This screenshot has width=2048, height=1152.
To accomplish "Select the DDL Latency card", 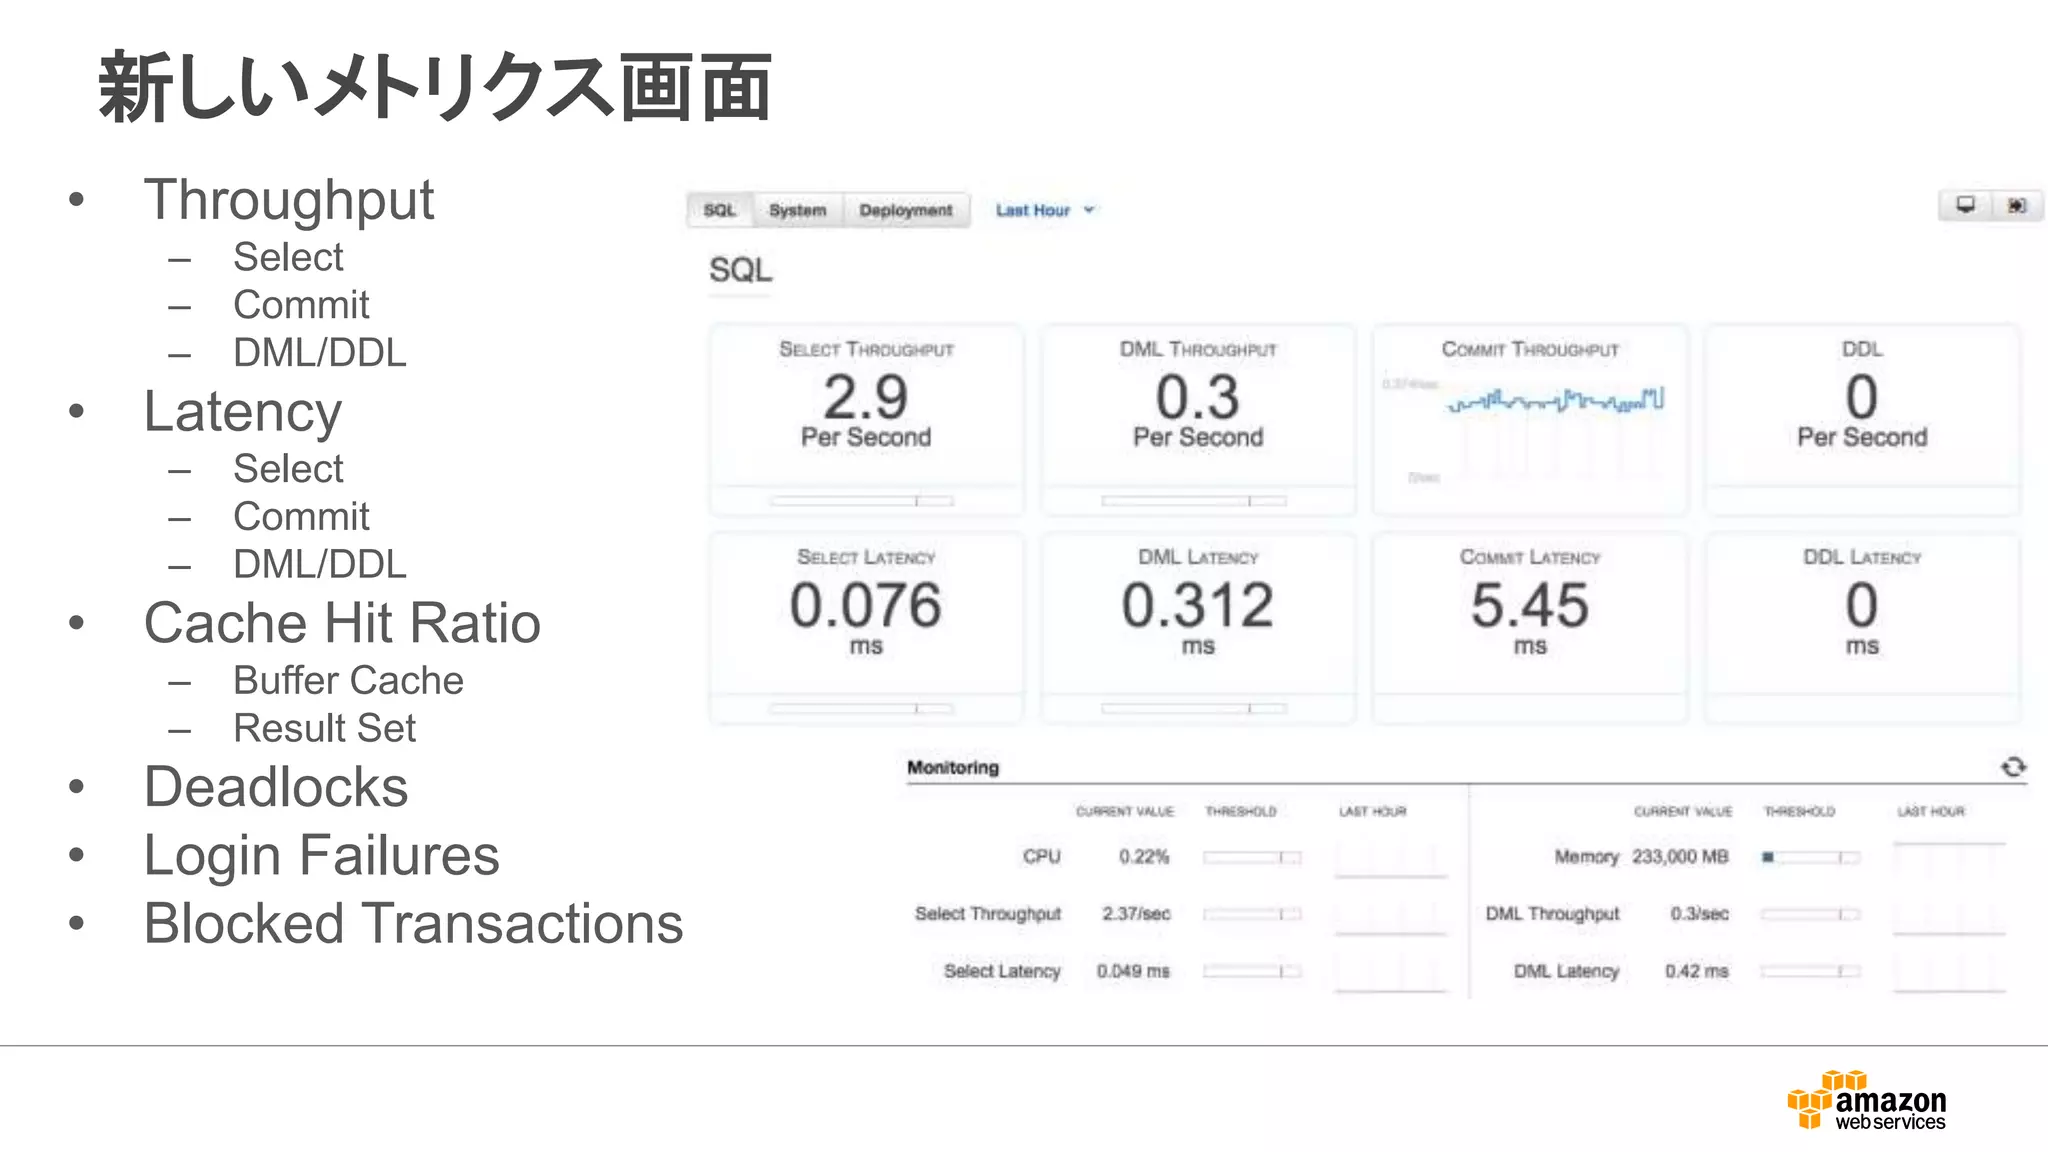I will pyautogui.click(x=1862, y=627).
